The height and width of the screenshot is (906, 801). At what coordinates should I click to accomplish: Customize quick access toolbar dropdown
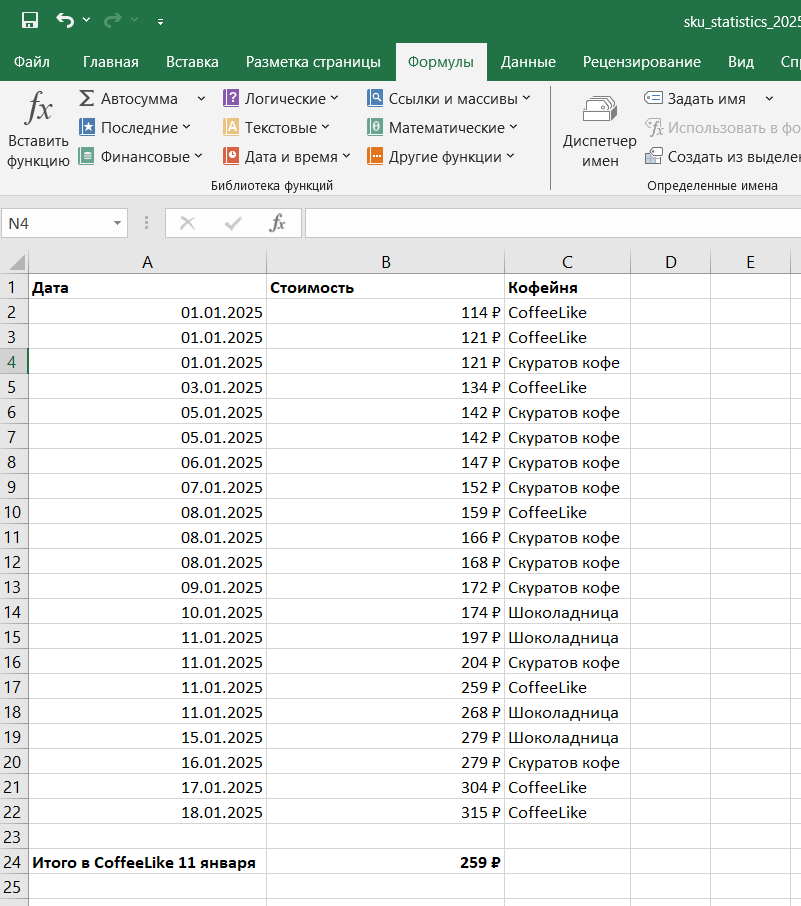[161, 21]
